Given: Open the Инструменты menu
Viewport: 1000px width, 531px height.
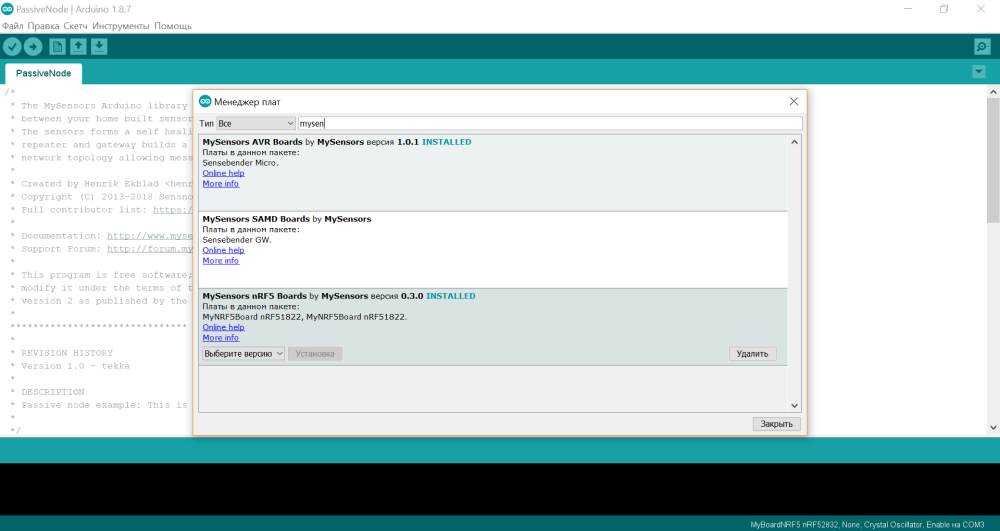Looking at the screenshot, I should 120,25.
